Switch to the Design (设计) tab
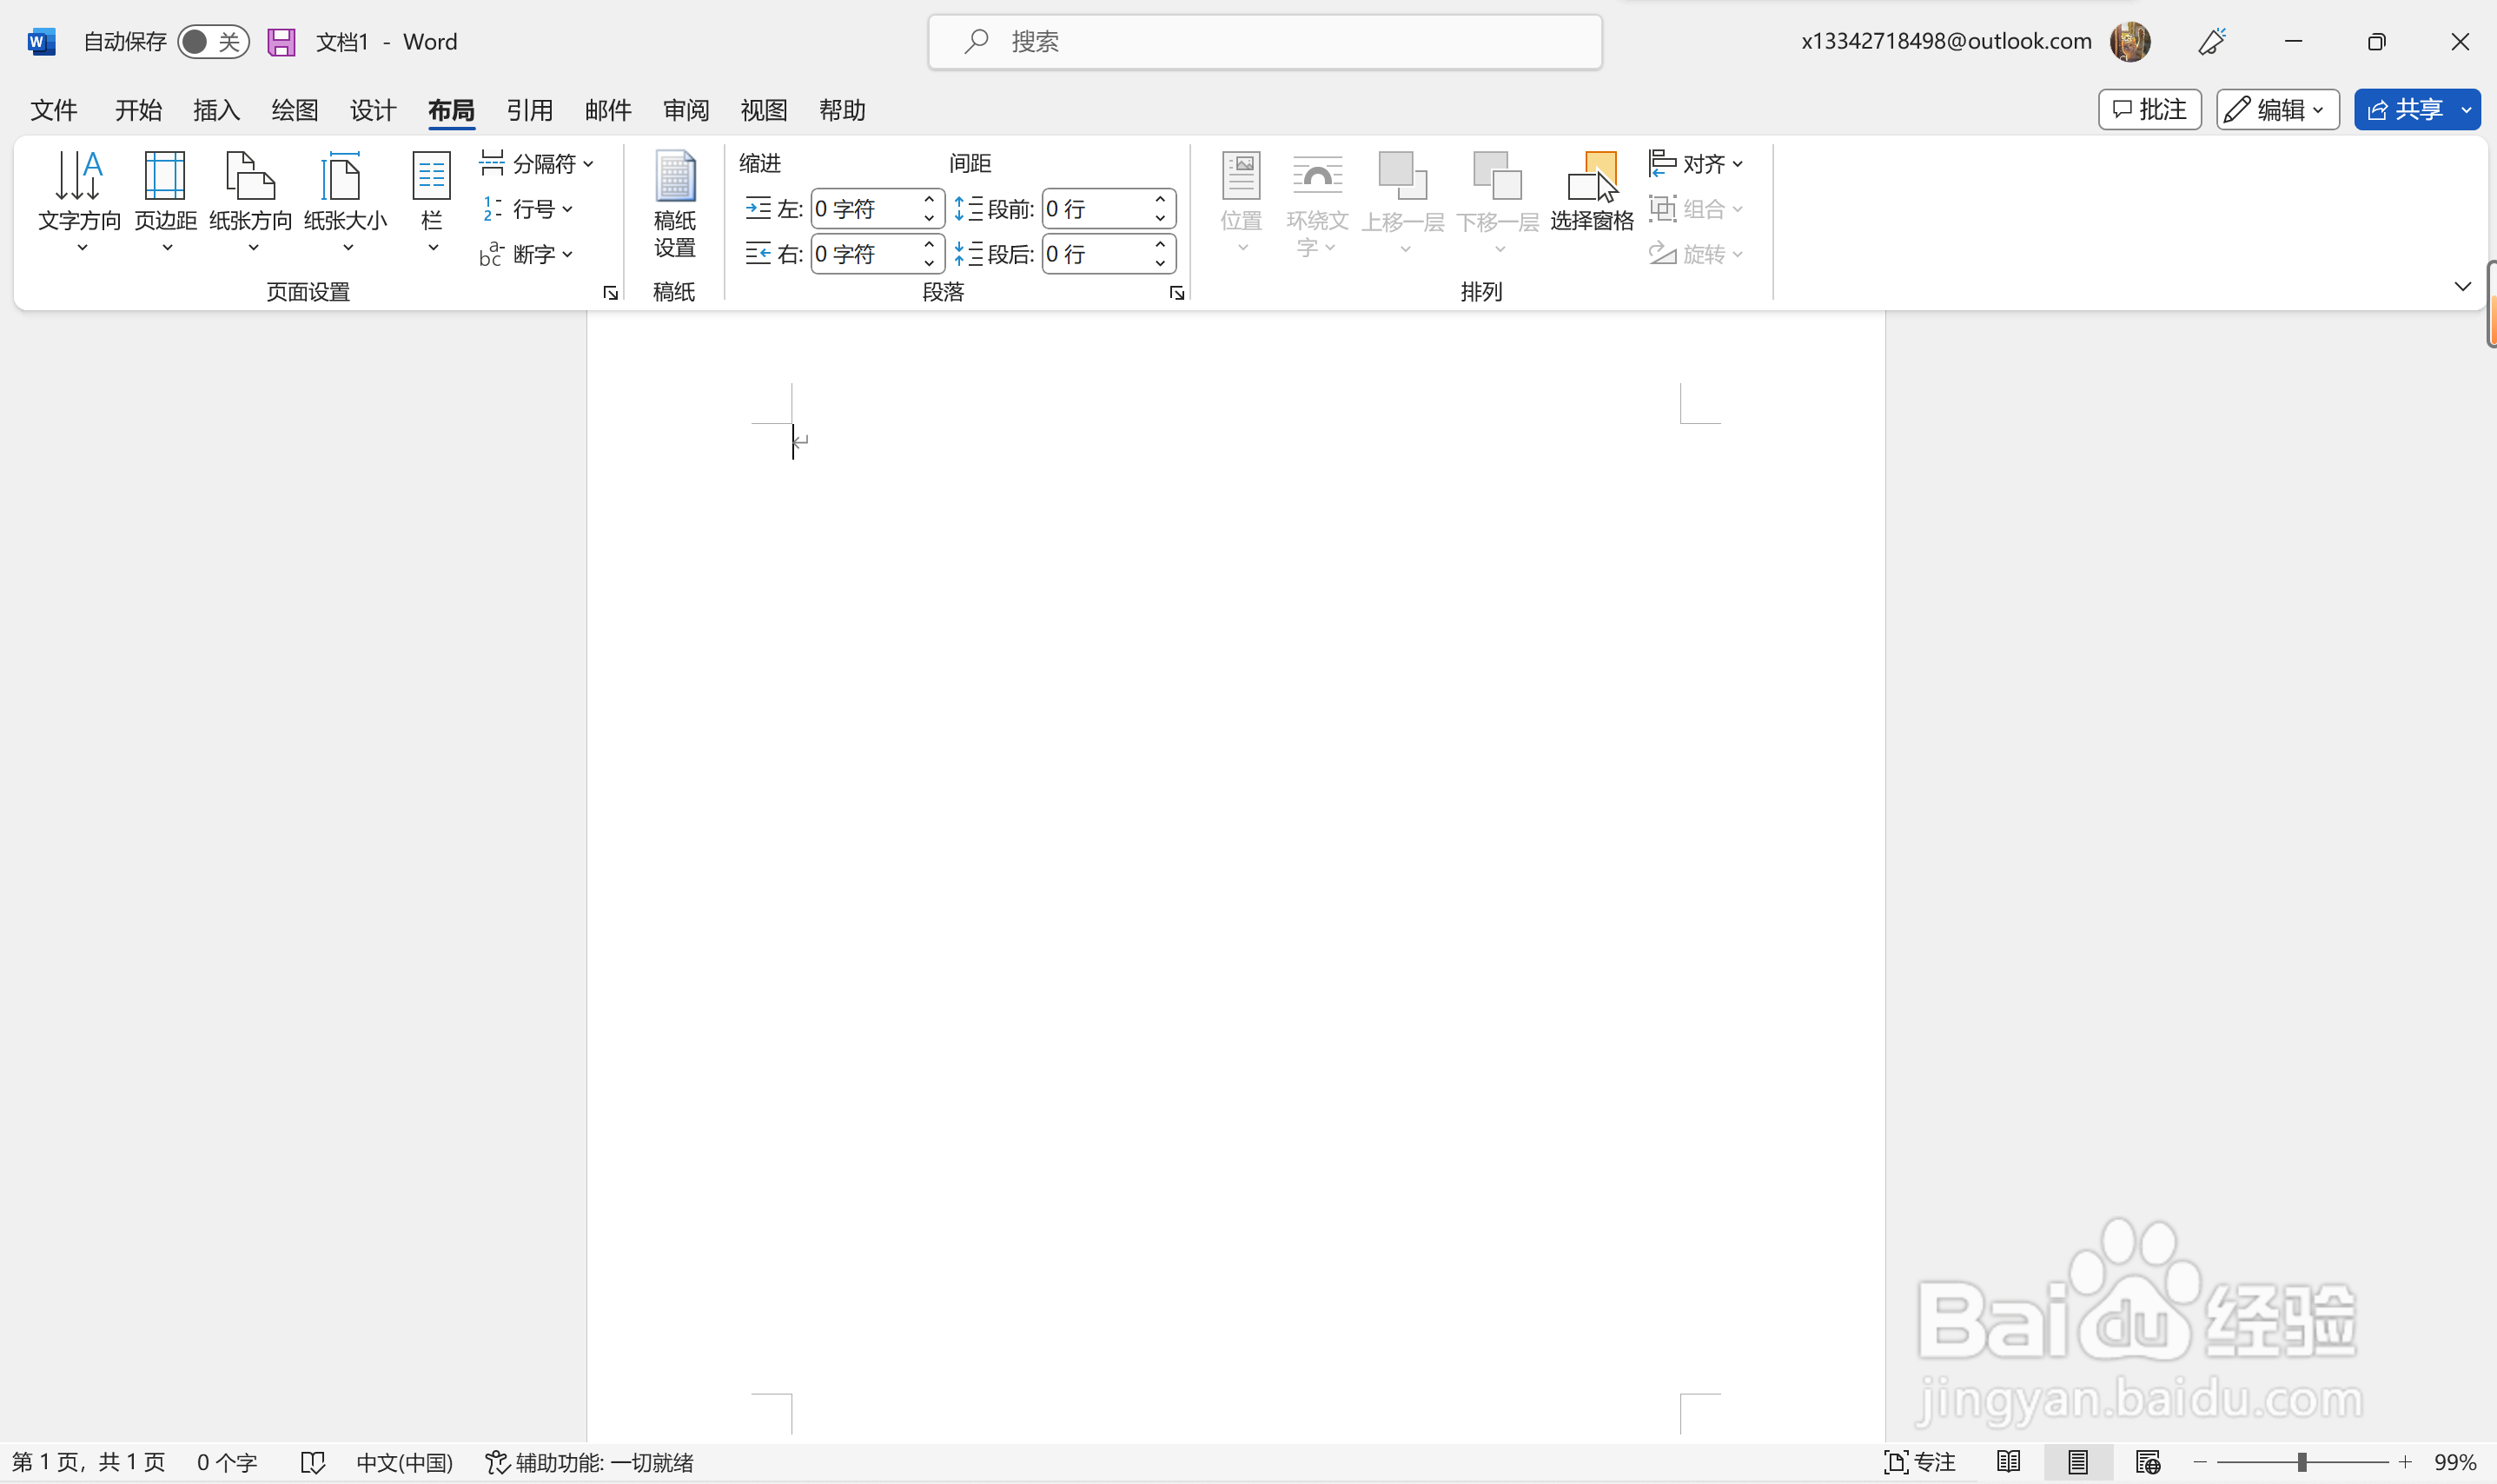The image size is (2497, 1484). pos(373,110)
